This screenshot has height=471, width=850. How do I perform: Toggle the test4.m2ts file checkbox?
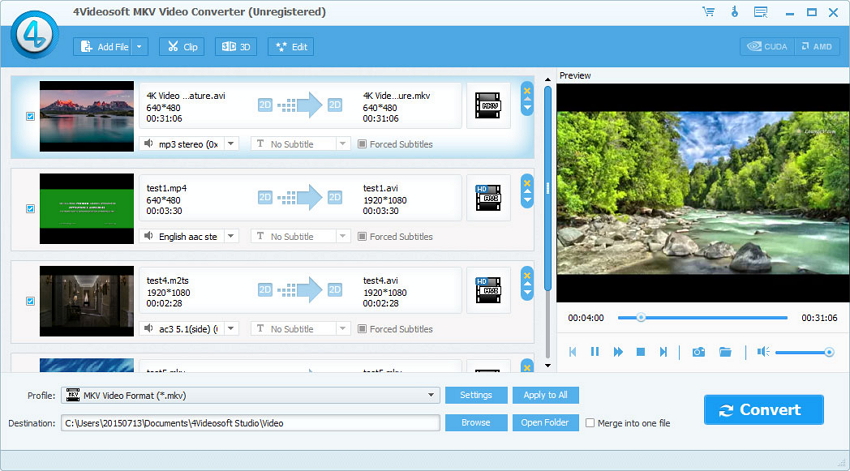pyautogui.click(x=30, y=301)
